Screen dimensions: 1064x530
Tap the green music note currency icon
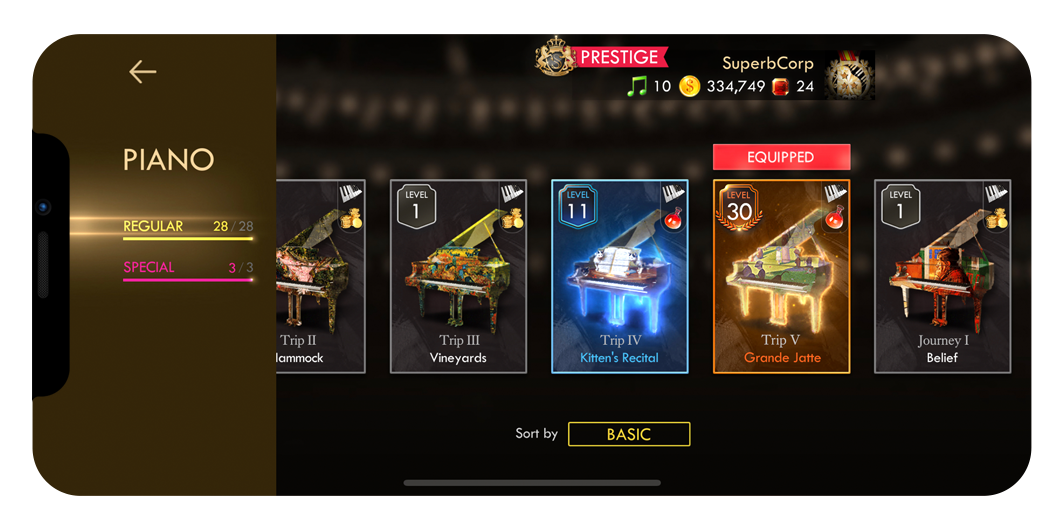[x=637, y=87]
